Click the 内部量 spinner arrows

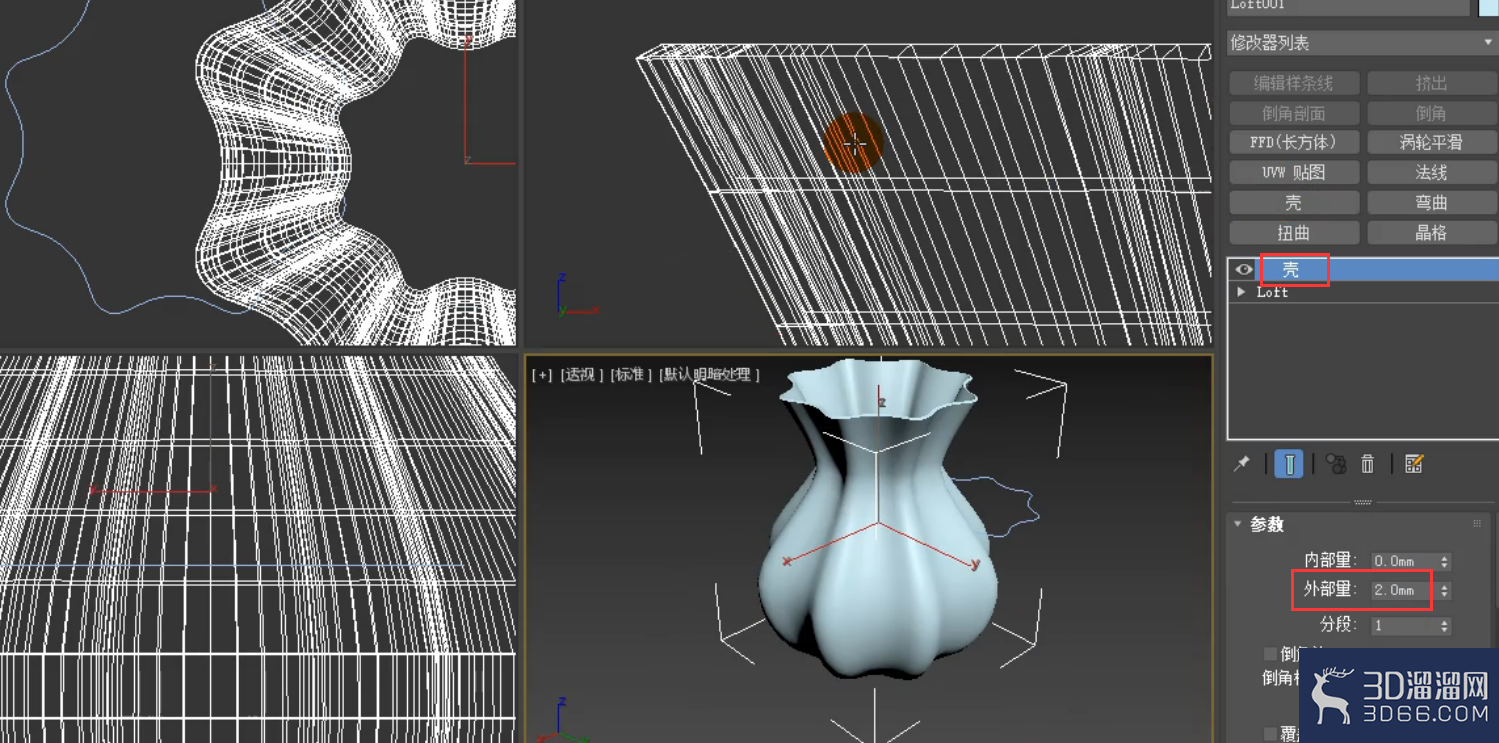click(x=1444, y=561)
